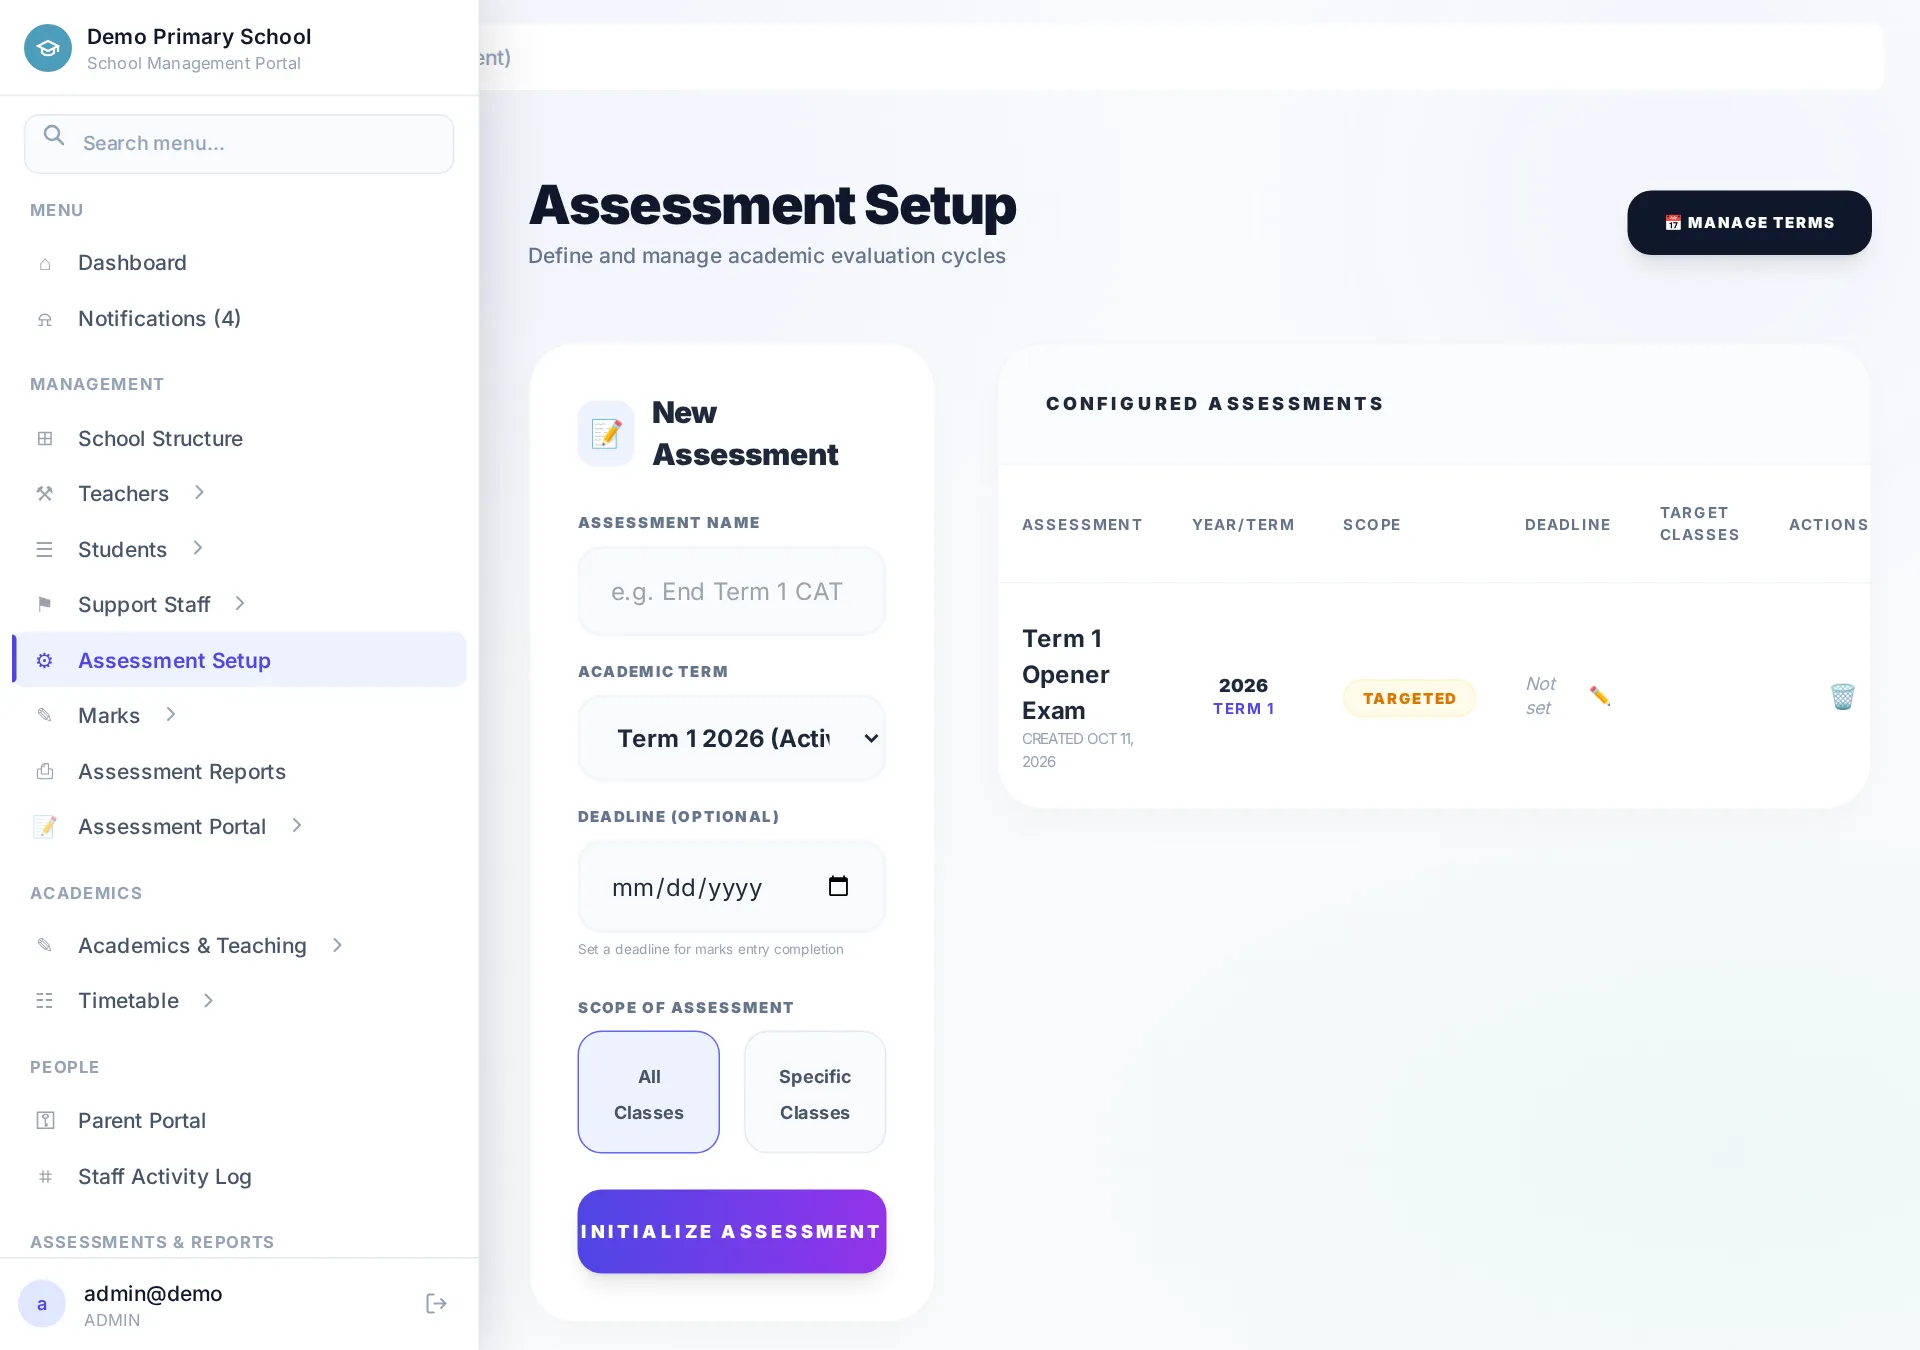Open the calendar picker in deadline field

coord(838,886)
